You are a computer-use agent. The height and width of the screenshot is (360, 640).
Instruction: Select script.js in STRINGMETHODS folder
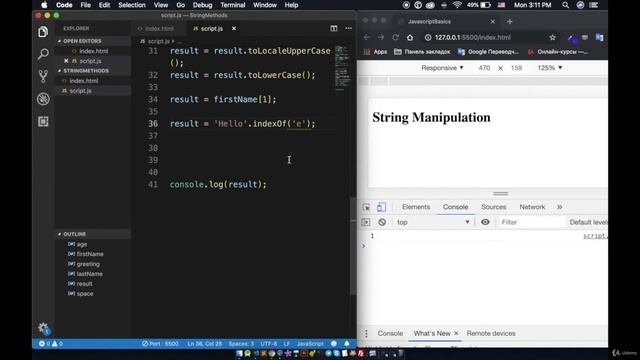(x=80, y=91)
